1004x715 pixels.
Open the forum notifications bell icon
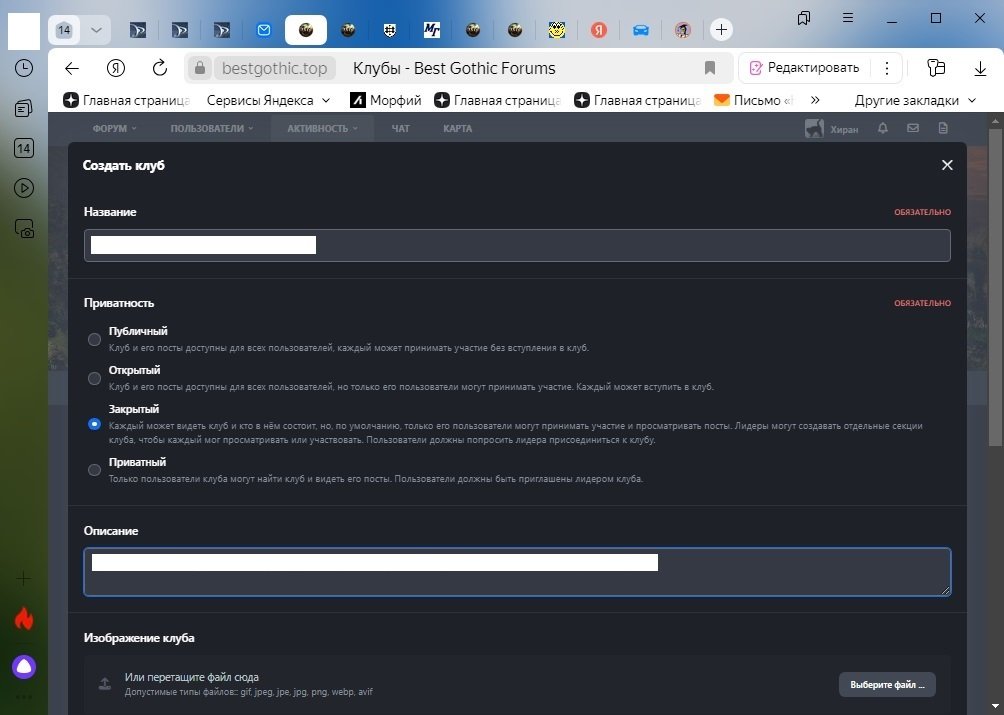point(882,129)
